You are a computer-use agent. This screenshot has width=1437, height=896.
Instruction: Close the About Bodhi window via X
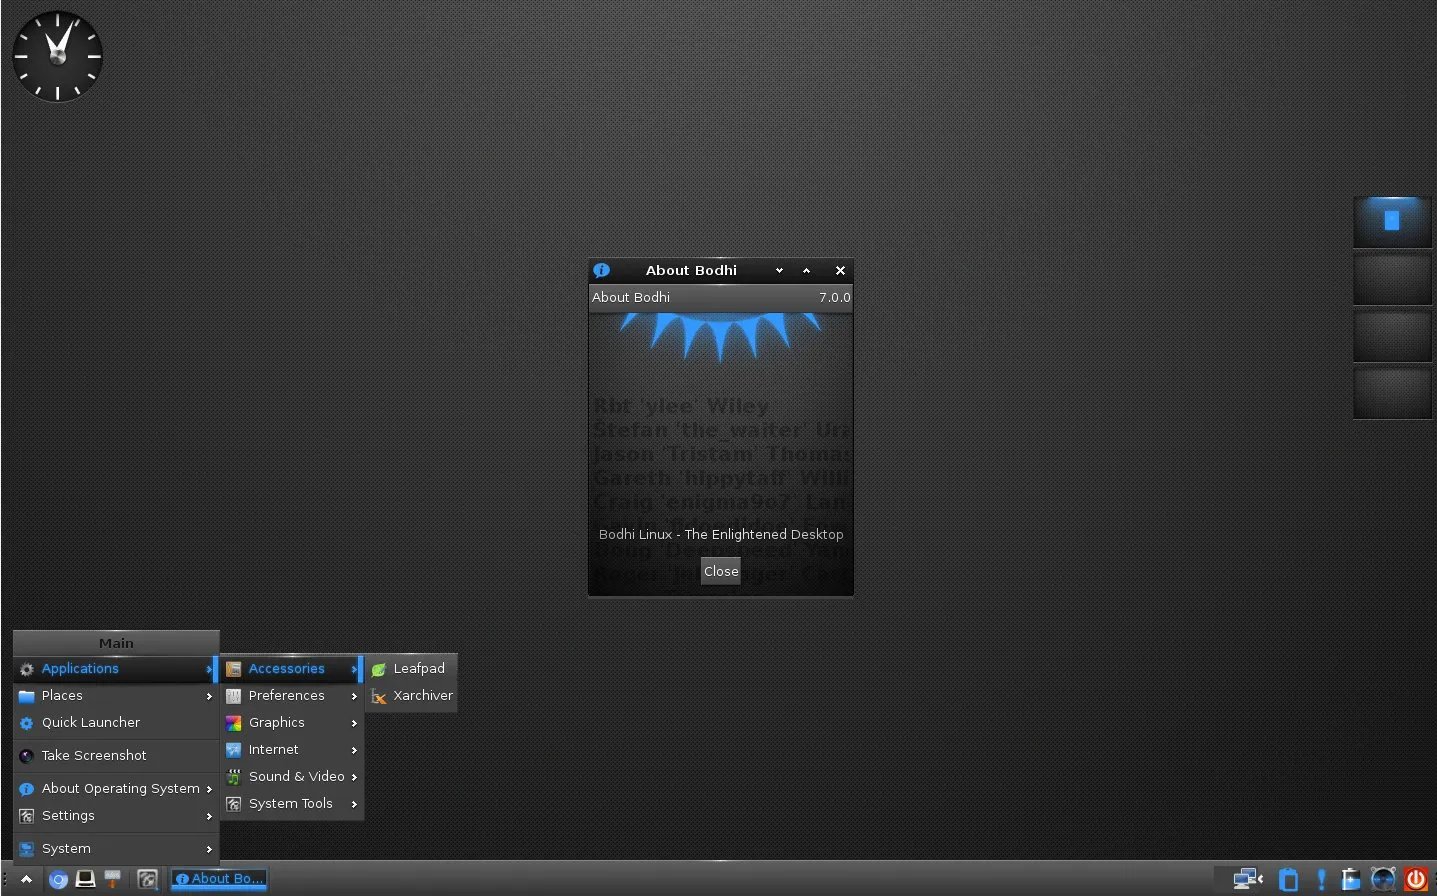click(840, 270)
